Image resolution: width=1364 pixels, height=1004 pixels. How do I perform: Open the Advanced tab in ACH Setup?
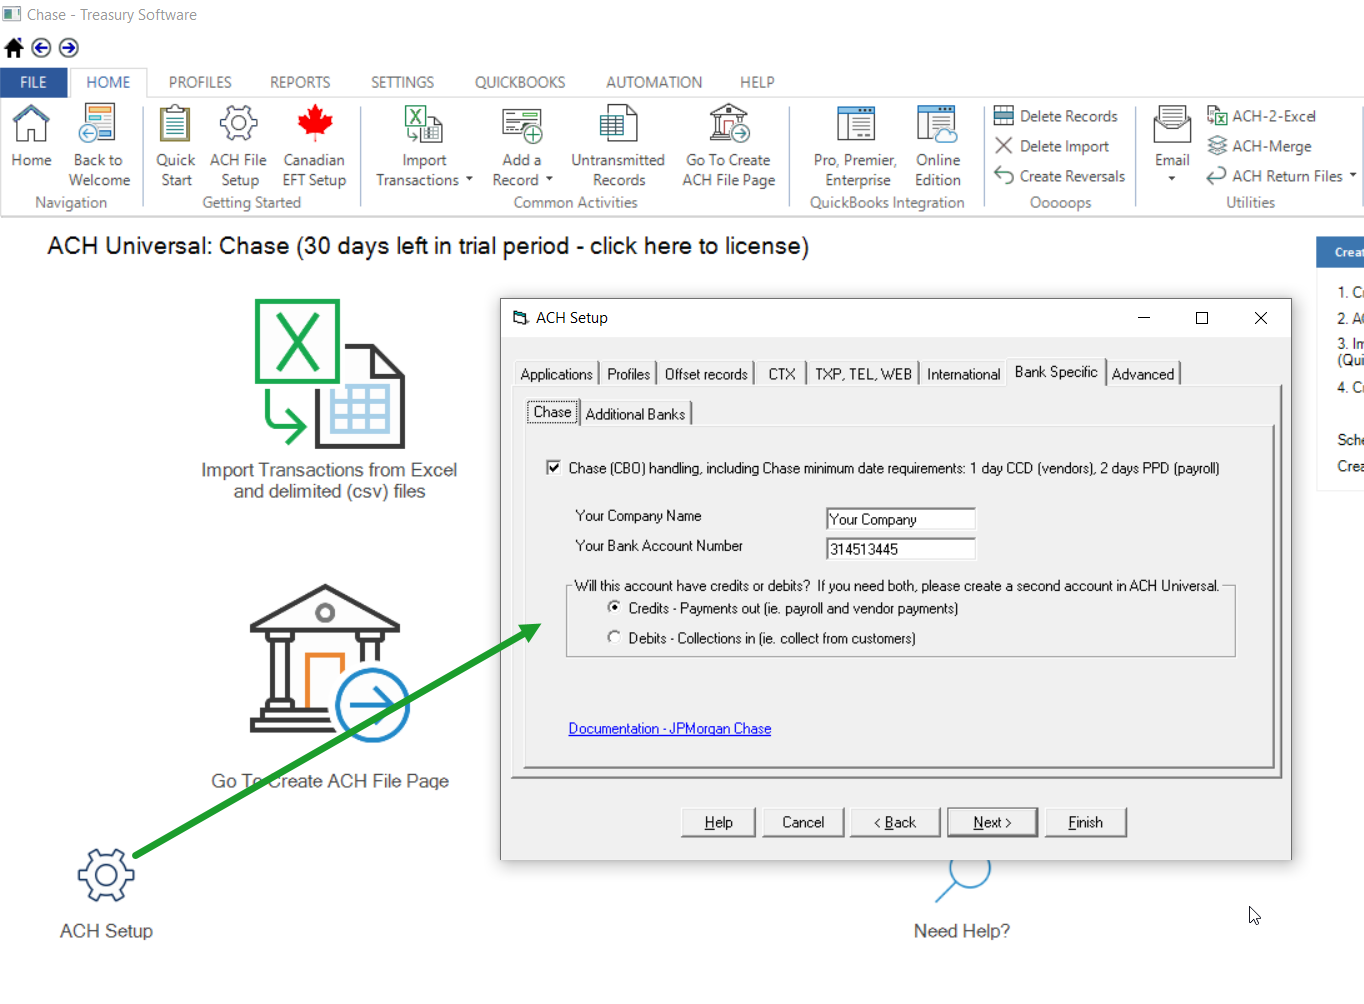(1143, 374)
